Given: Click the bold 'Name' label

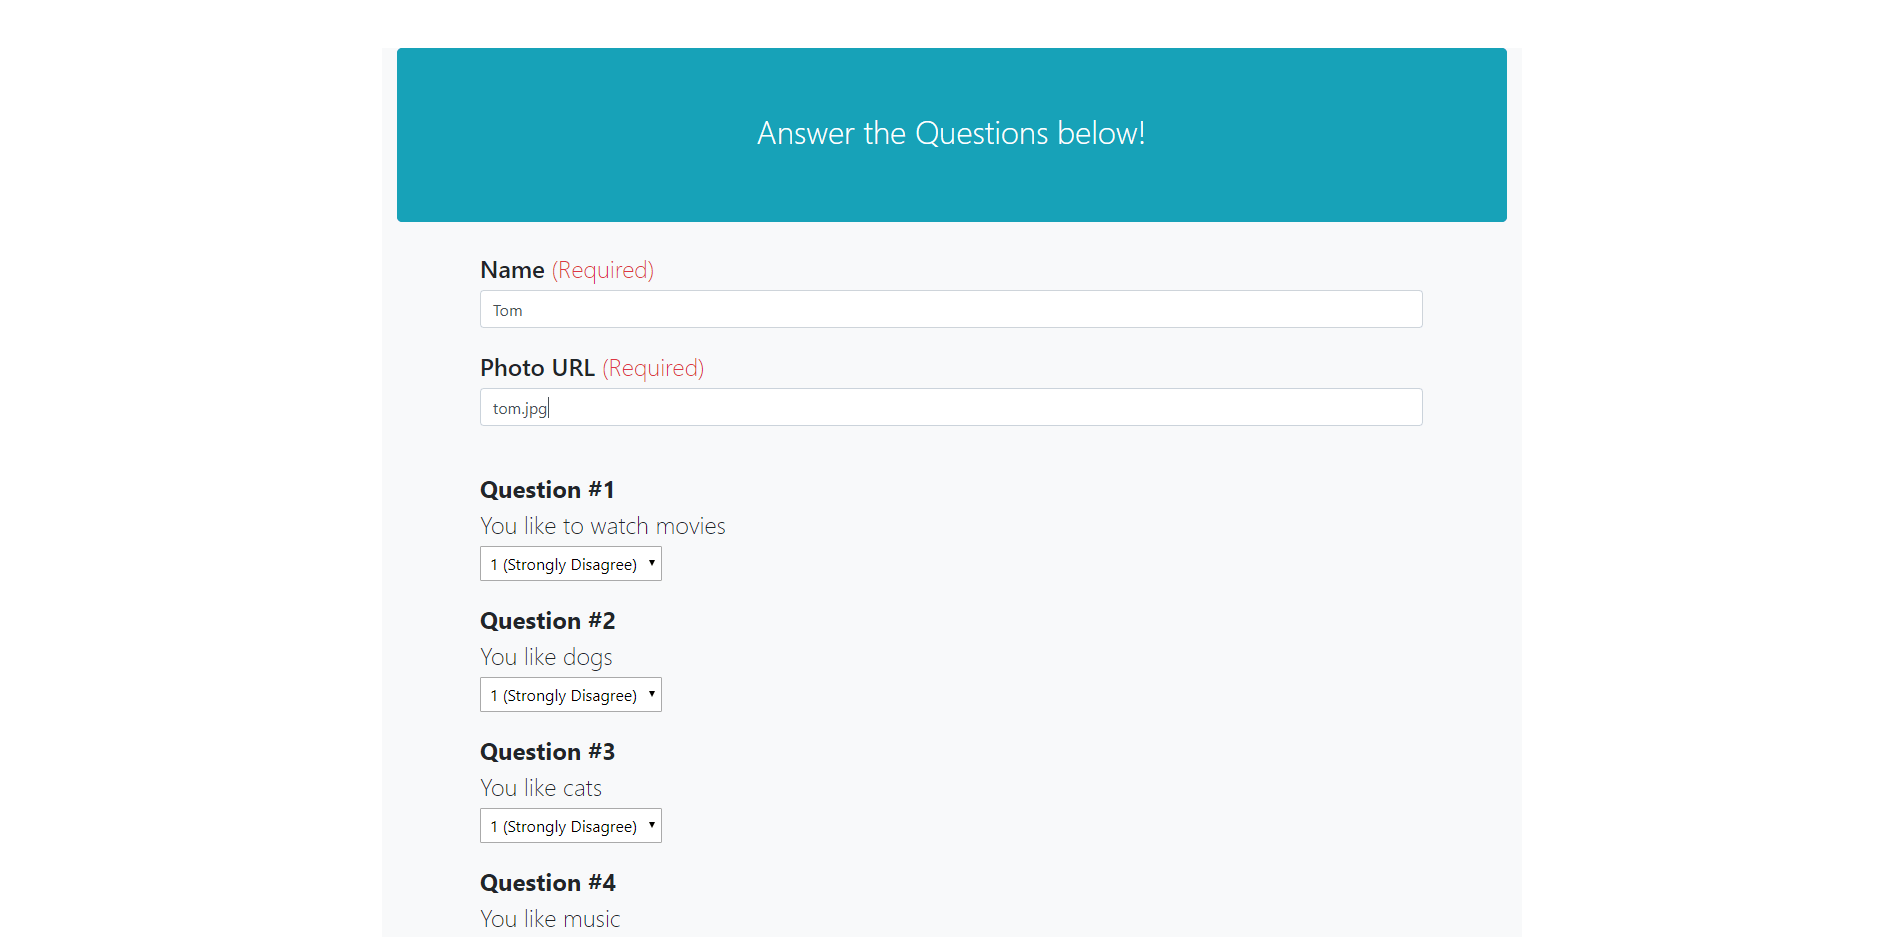Looking at the screenshot, I should (x=512, y=270).
